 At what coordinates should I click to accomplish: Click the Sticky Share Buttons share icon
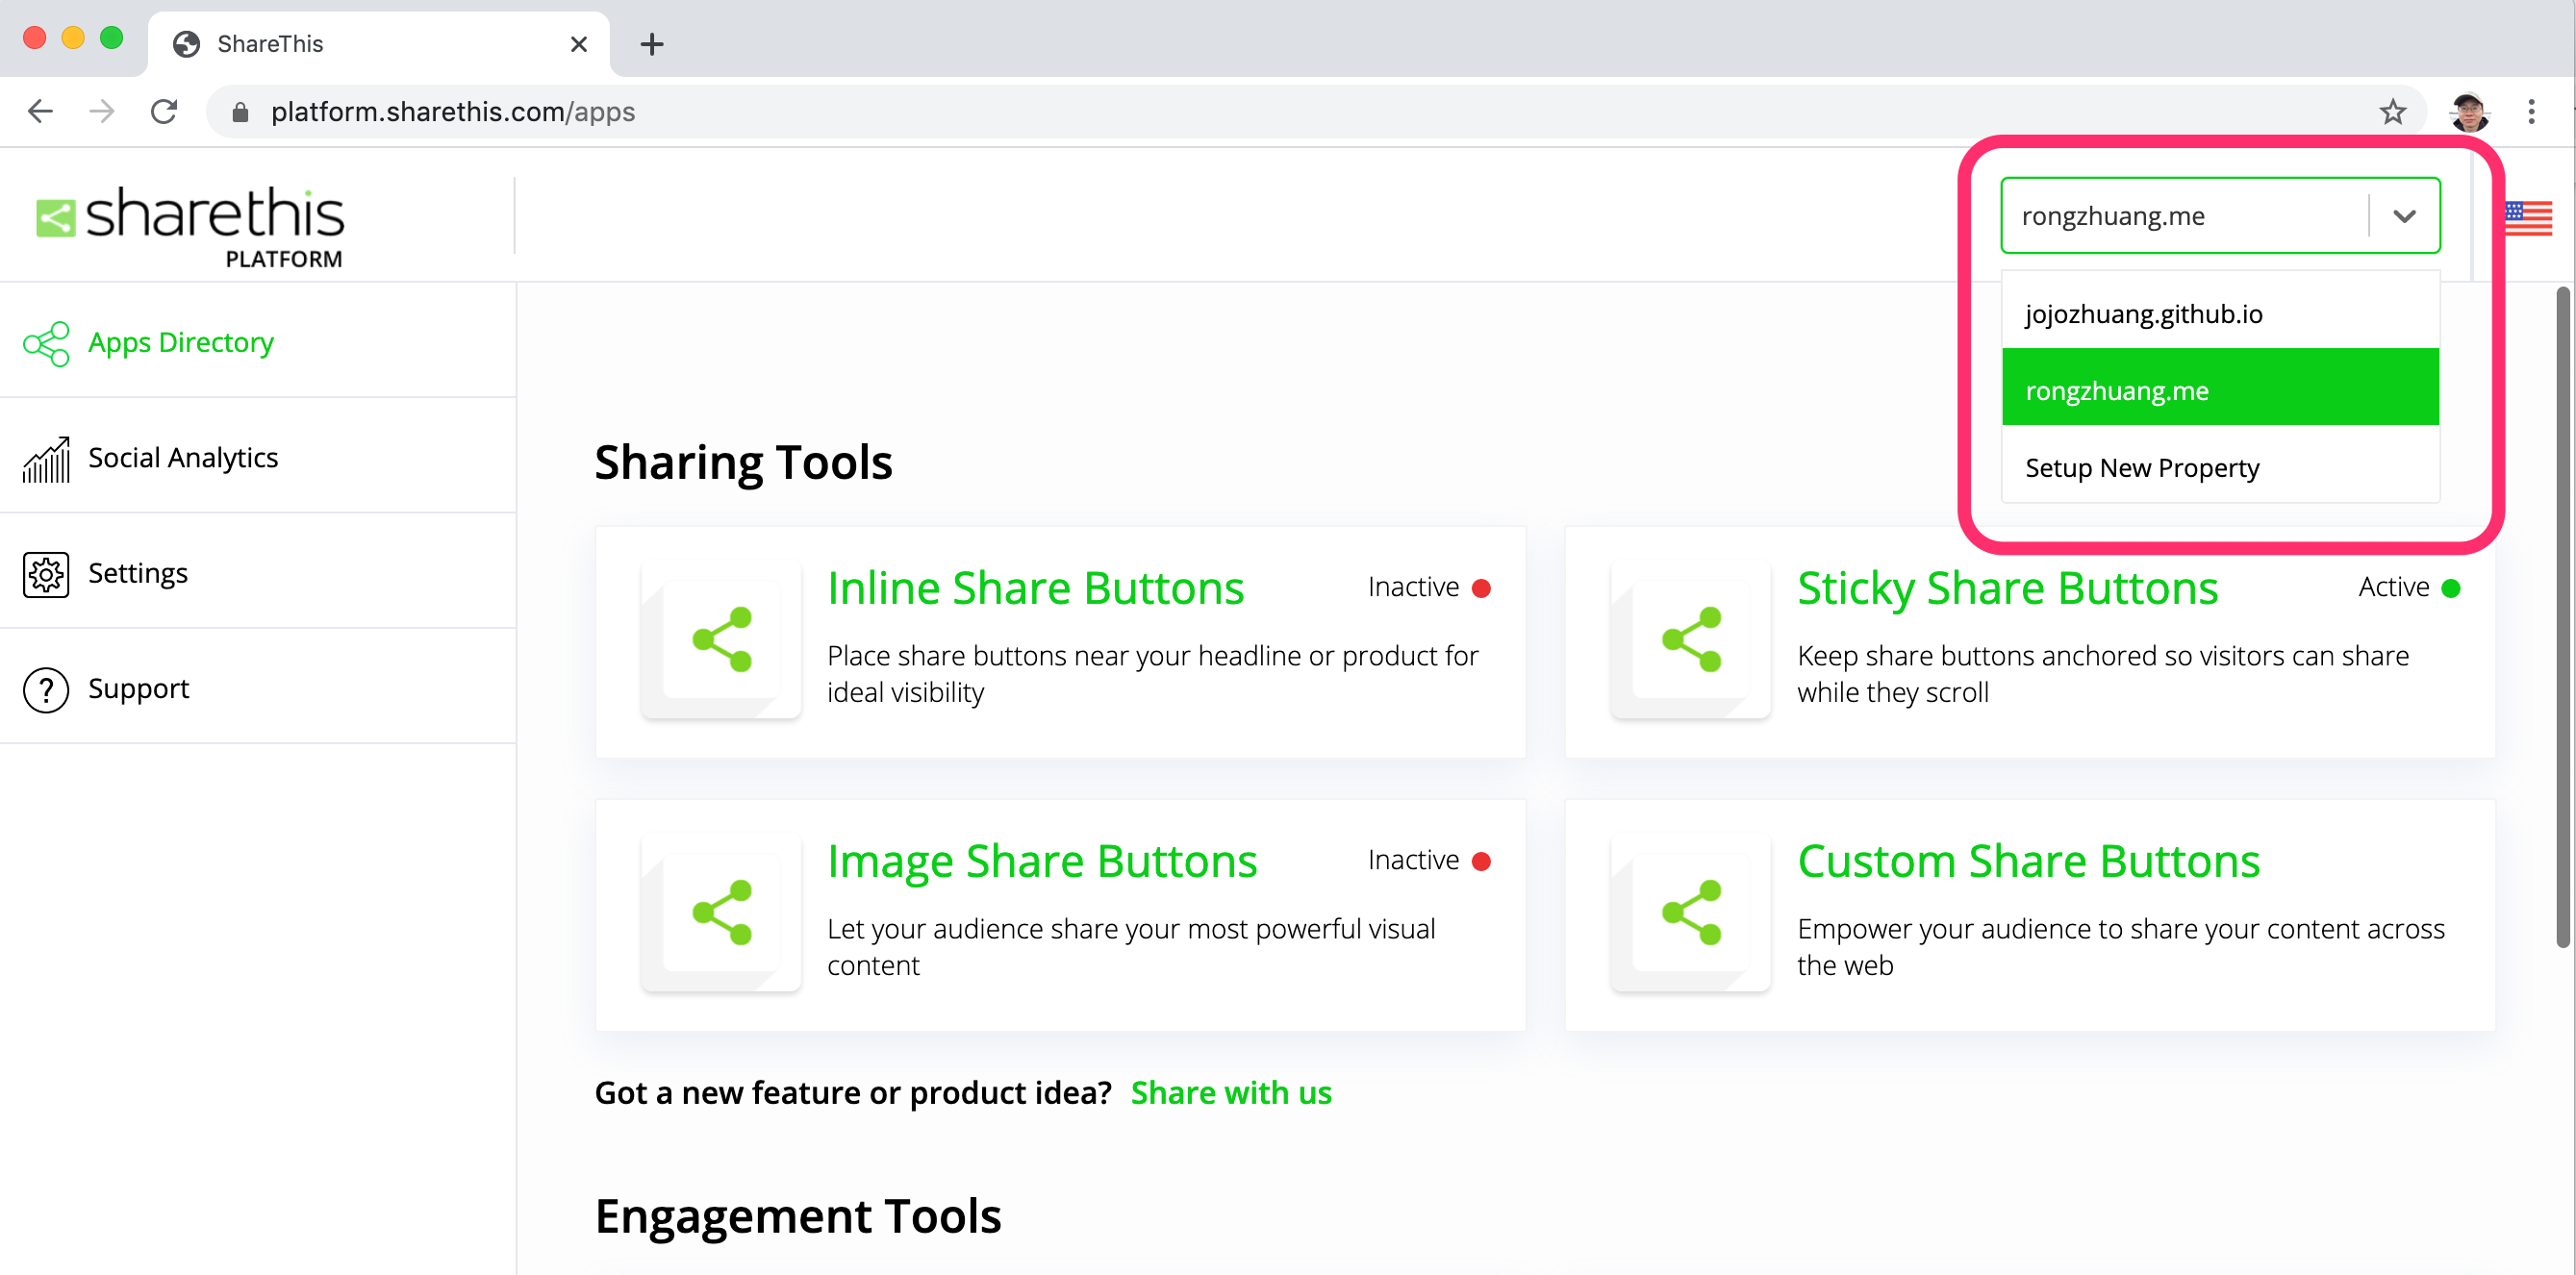[1691, 640]
